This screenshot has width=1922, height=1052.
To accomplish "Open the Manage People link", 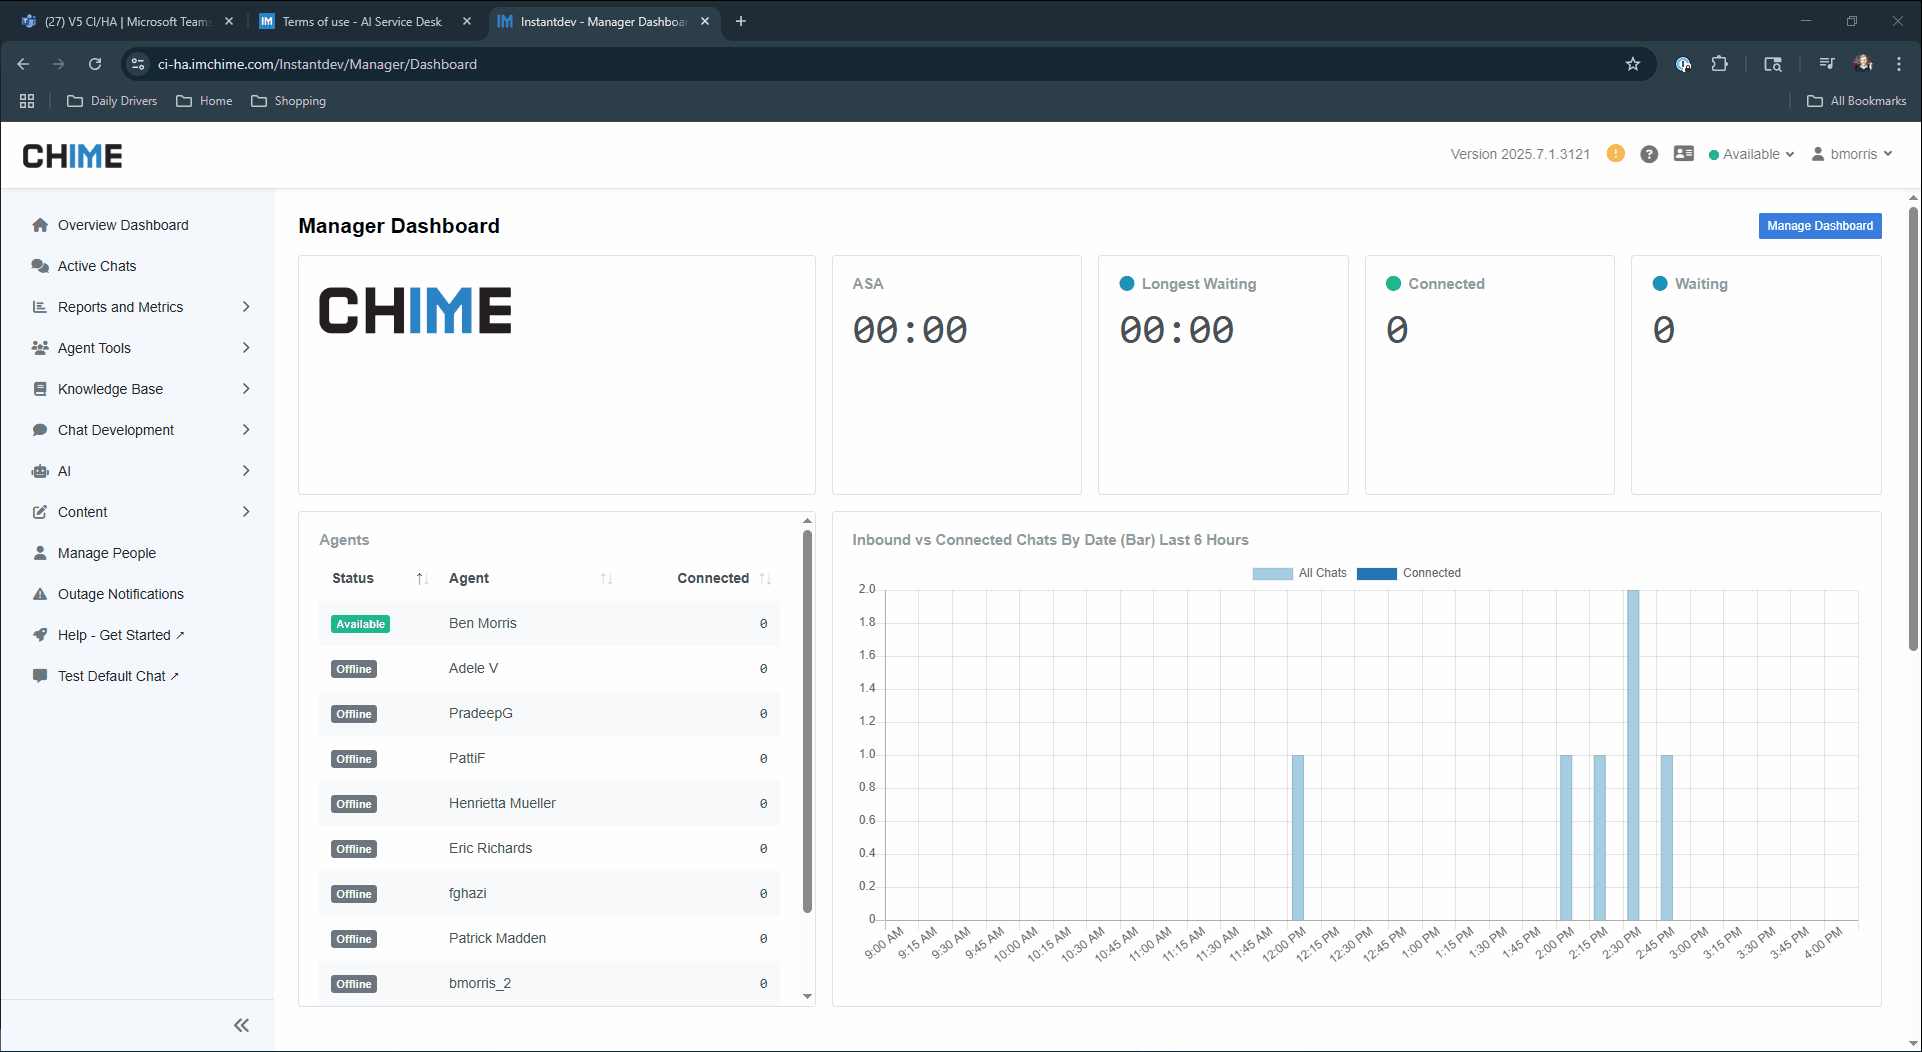I will coord(107,553).
